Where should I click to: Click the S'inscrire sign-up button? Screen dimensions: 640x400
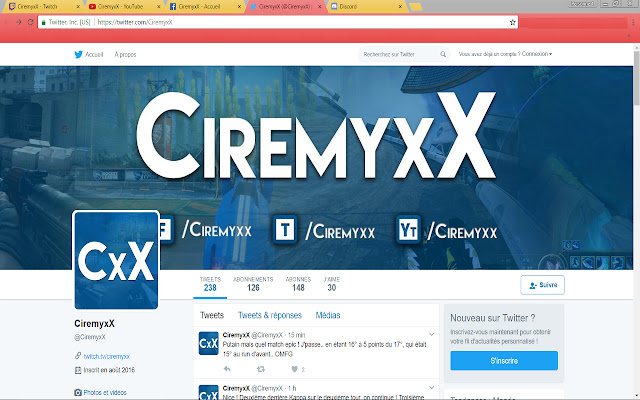504,361
